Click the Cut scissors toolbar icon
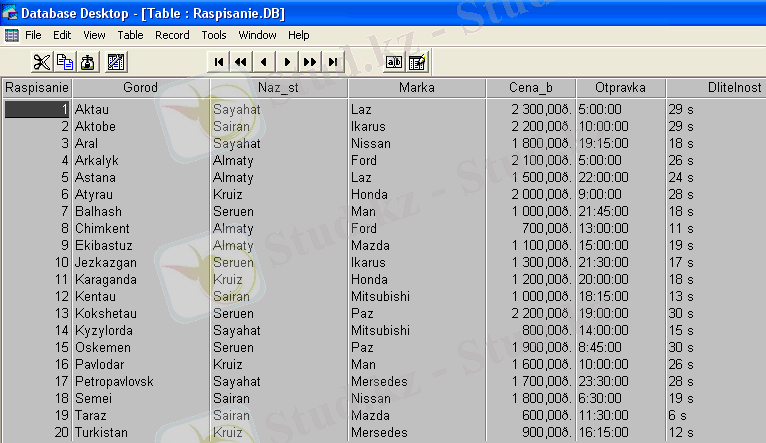 click(42, 62)
